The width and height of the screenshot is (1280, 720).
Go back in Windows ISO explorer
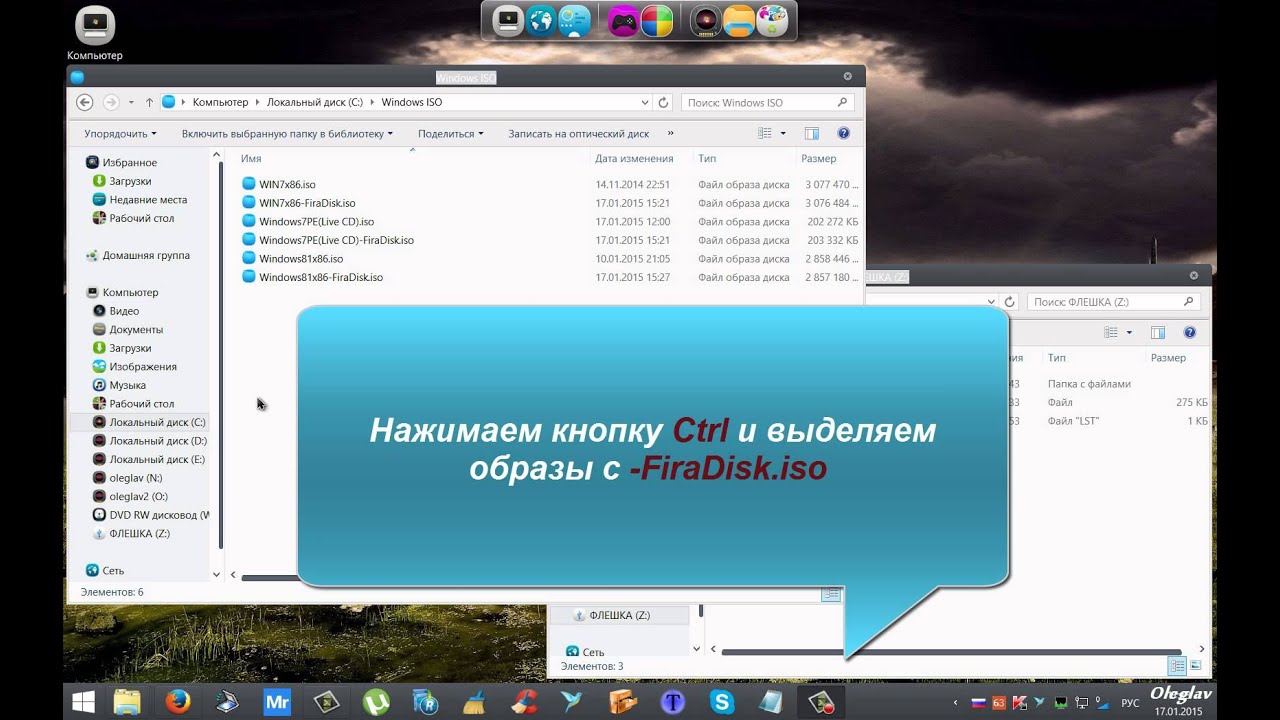tap(85, 102)
